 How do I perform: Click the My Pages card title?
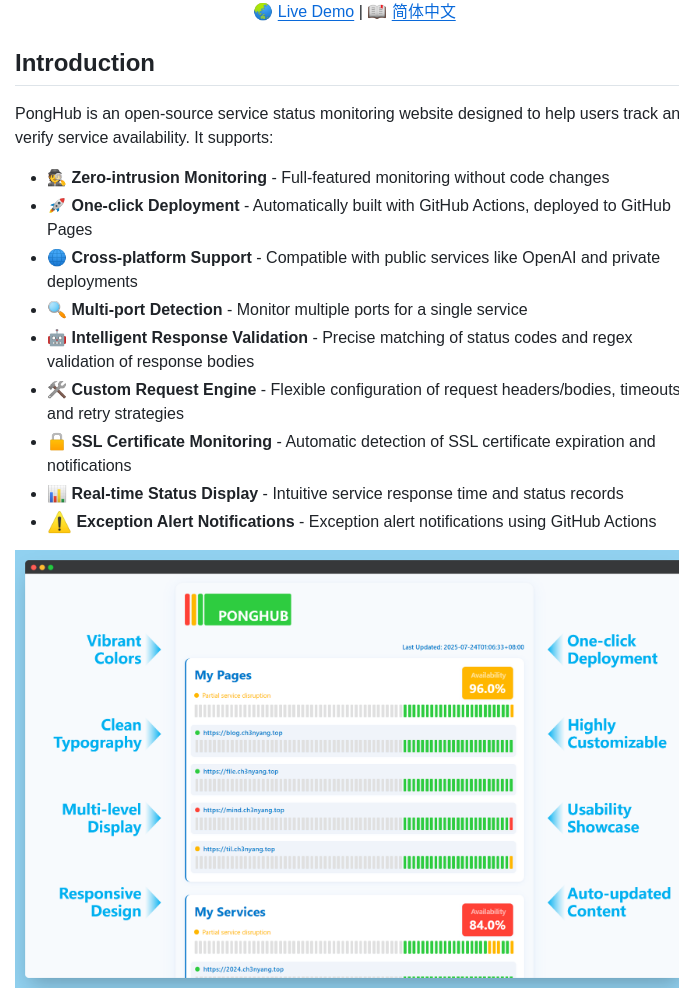point(223,675)
